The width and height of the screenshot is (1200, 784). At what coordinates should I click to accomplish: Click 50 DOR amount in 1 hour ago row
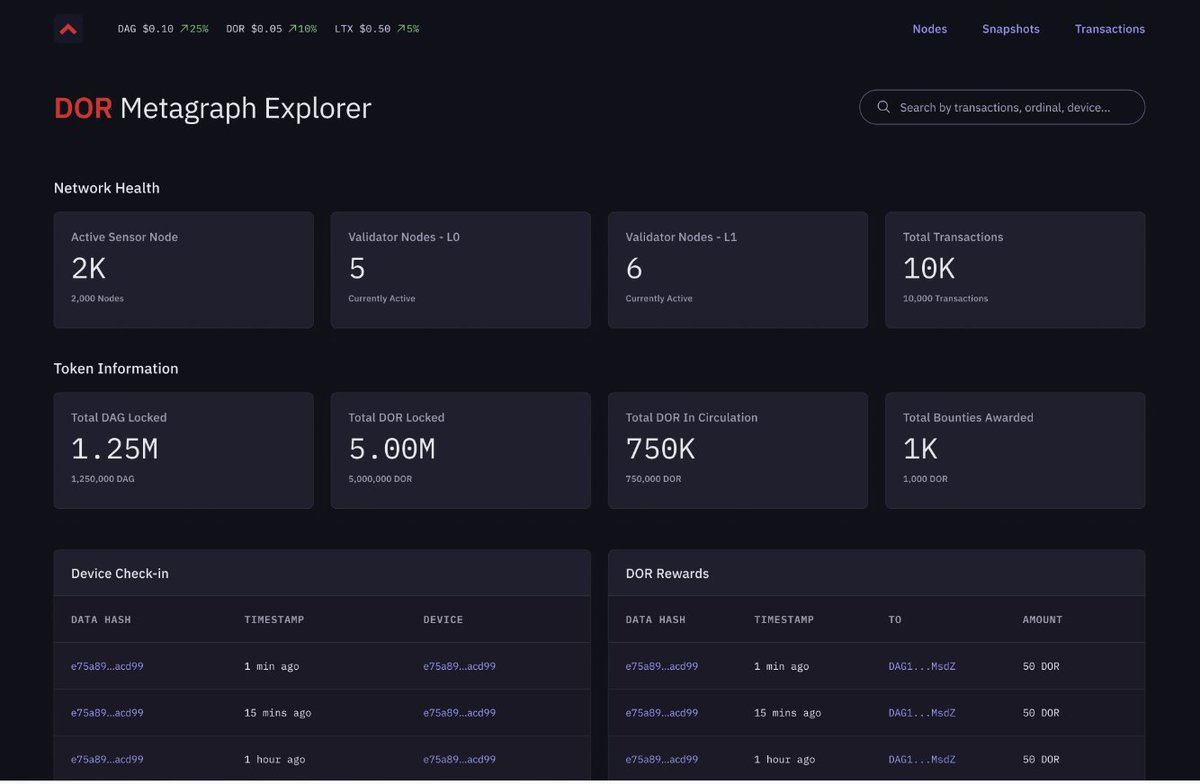pyautogui.click(x=1041, y=760)
